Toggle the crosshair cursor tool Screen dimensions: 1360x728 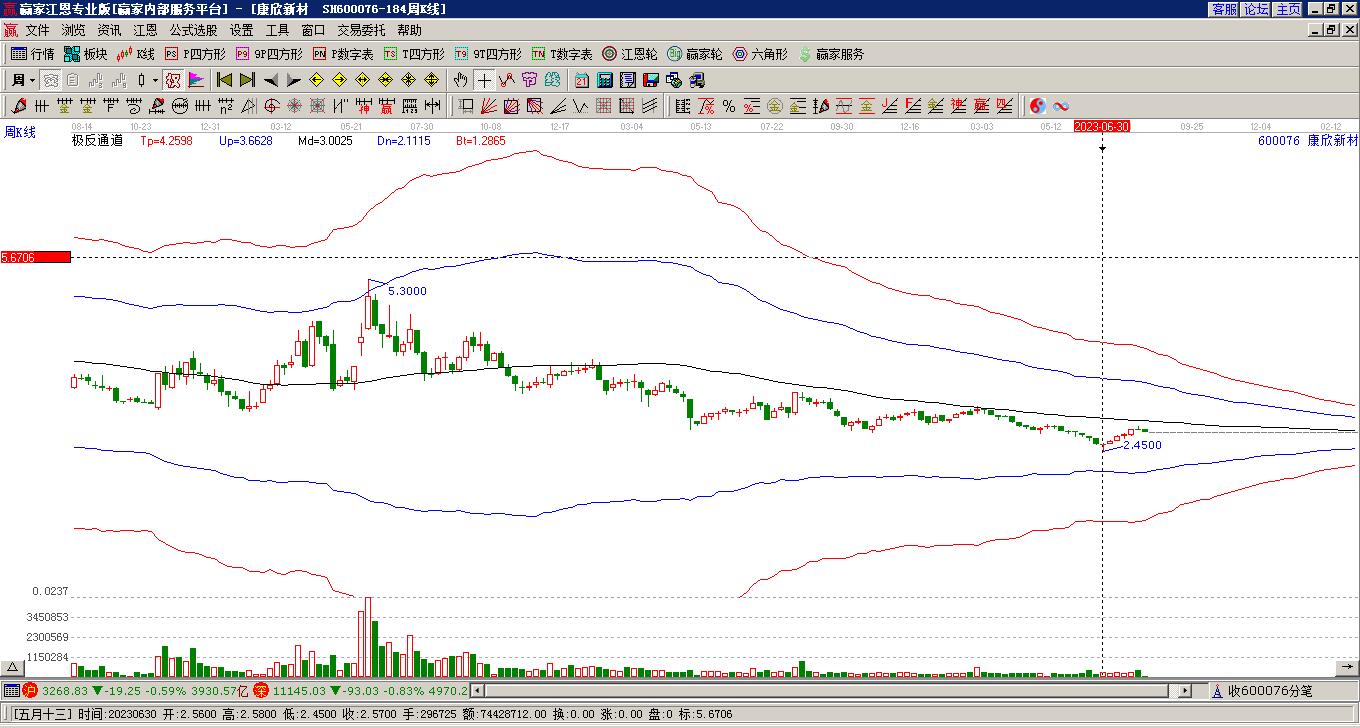[484, 80]
